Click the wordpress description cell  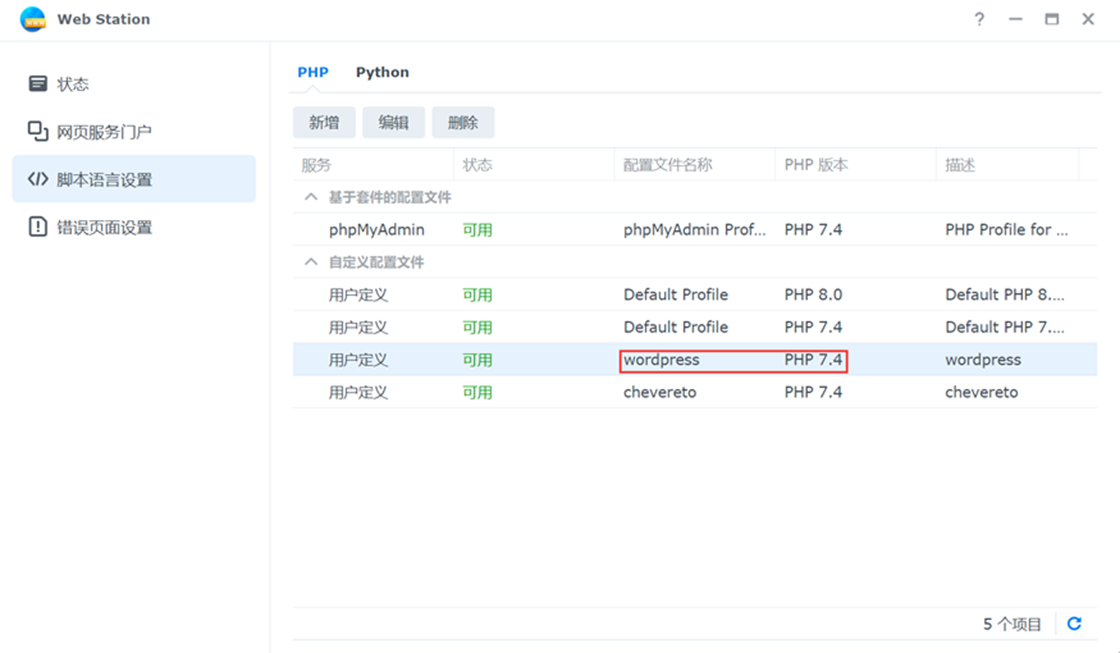point(983,360)
